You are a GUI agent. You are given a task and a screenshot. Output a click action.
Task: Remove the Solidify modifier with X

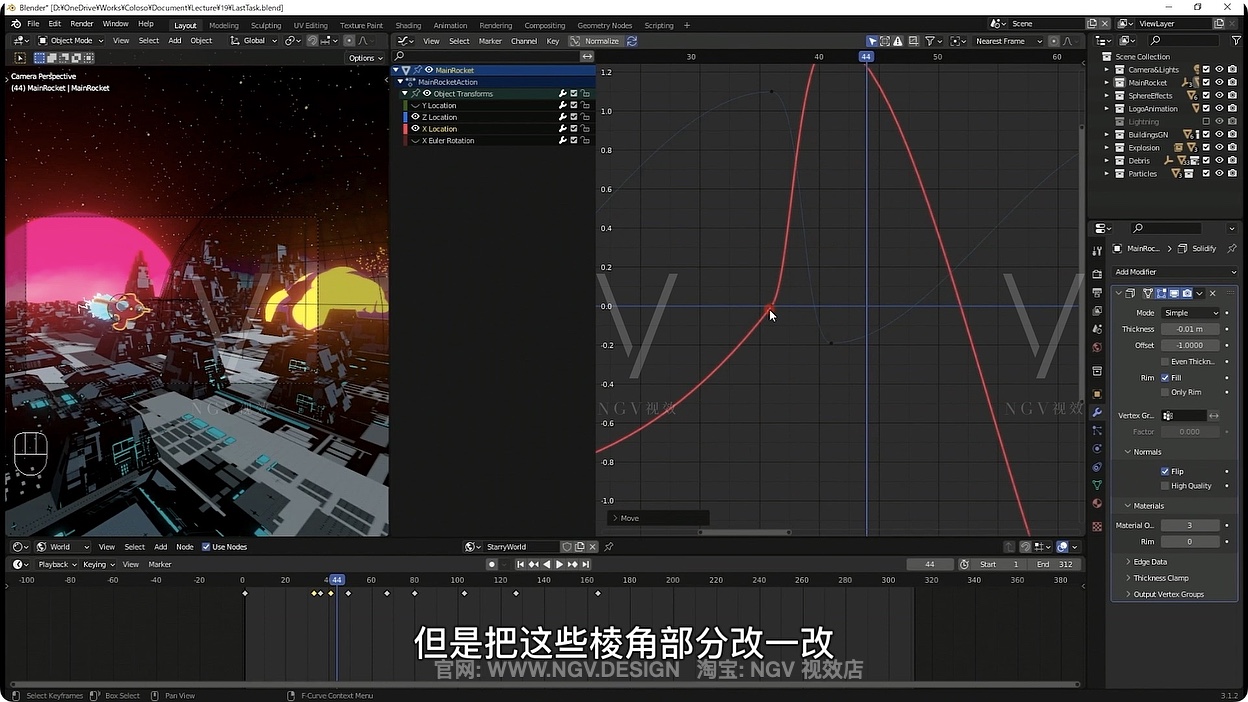(1213, 293)
